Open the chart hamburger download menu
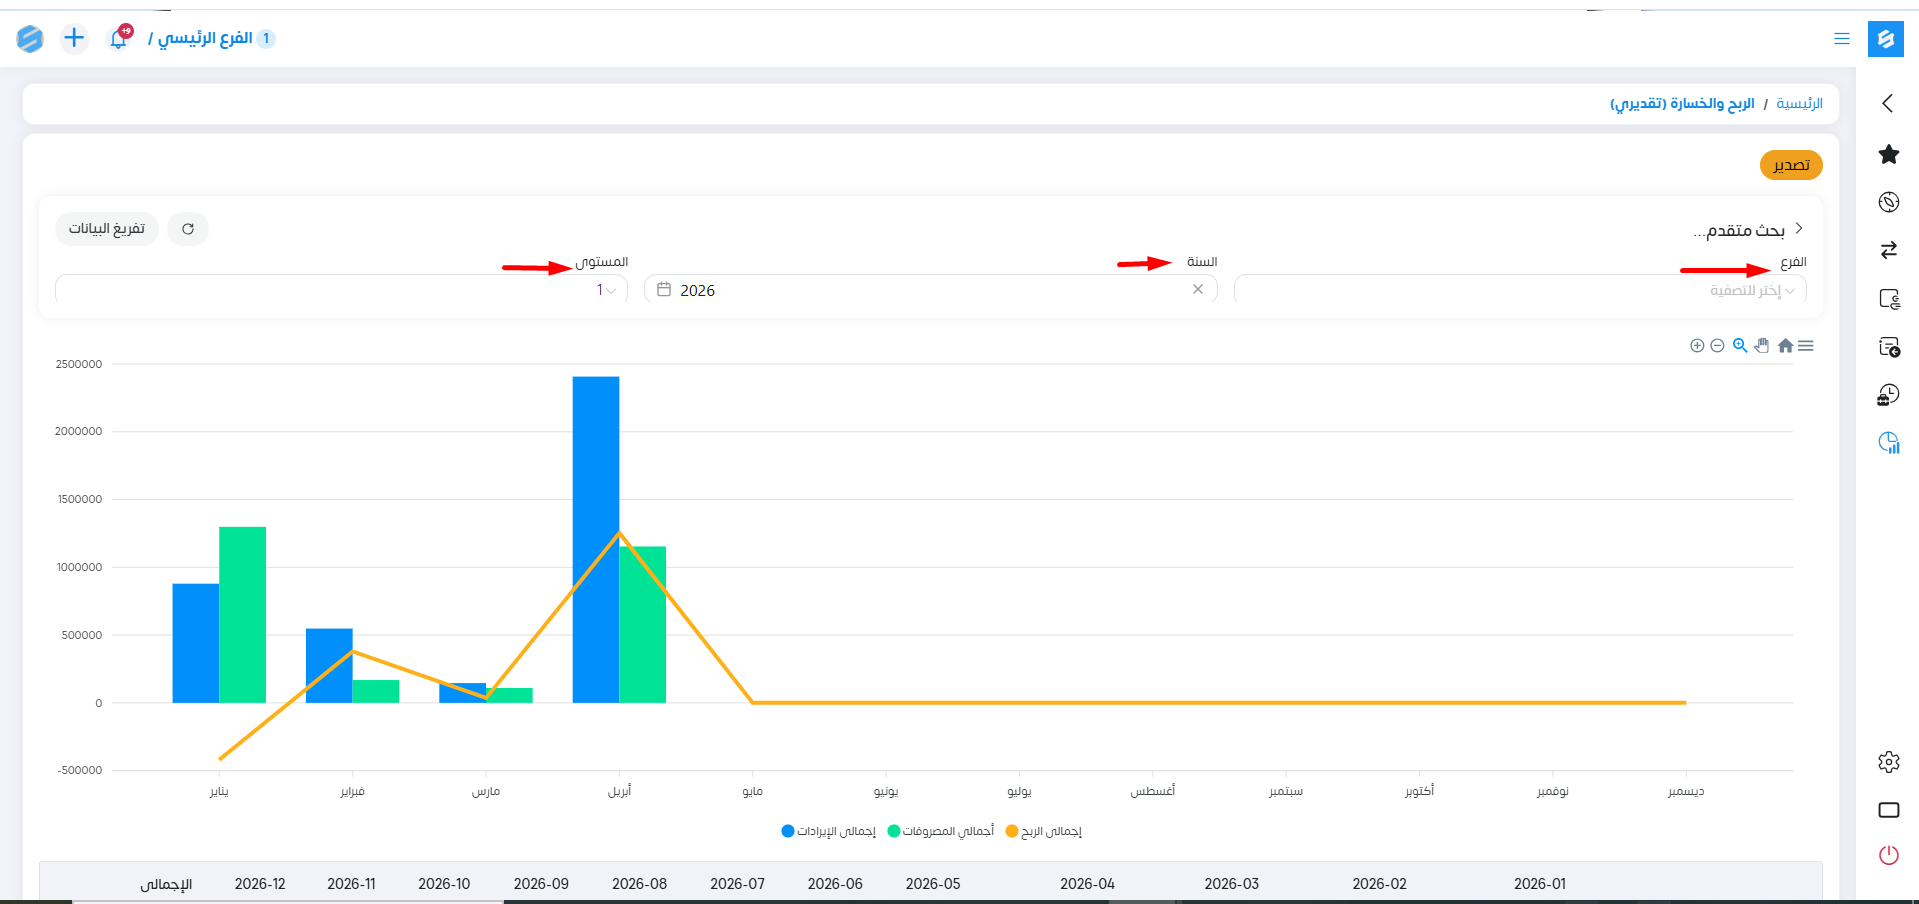This screenshot has height=904, width=1919. tap(1806, 346)
